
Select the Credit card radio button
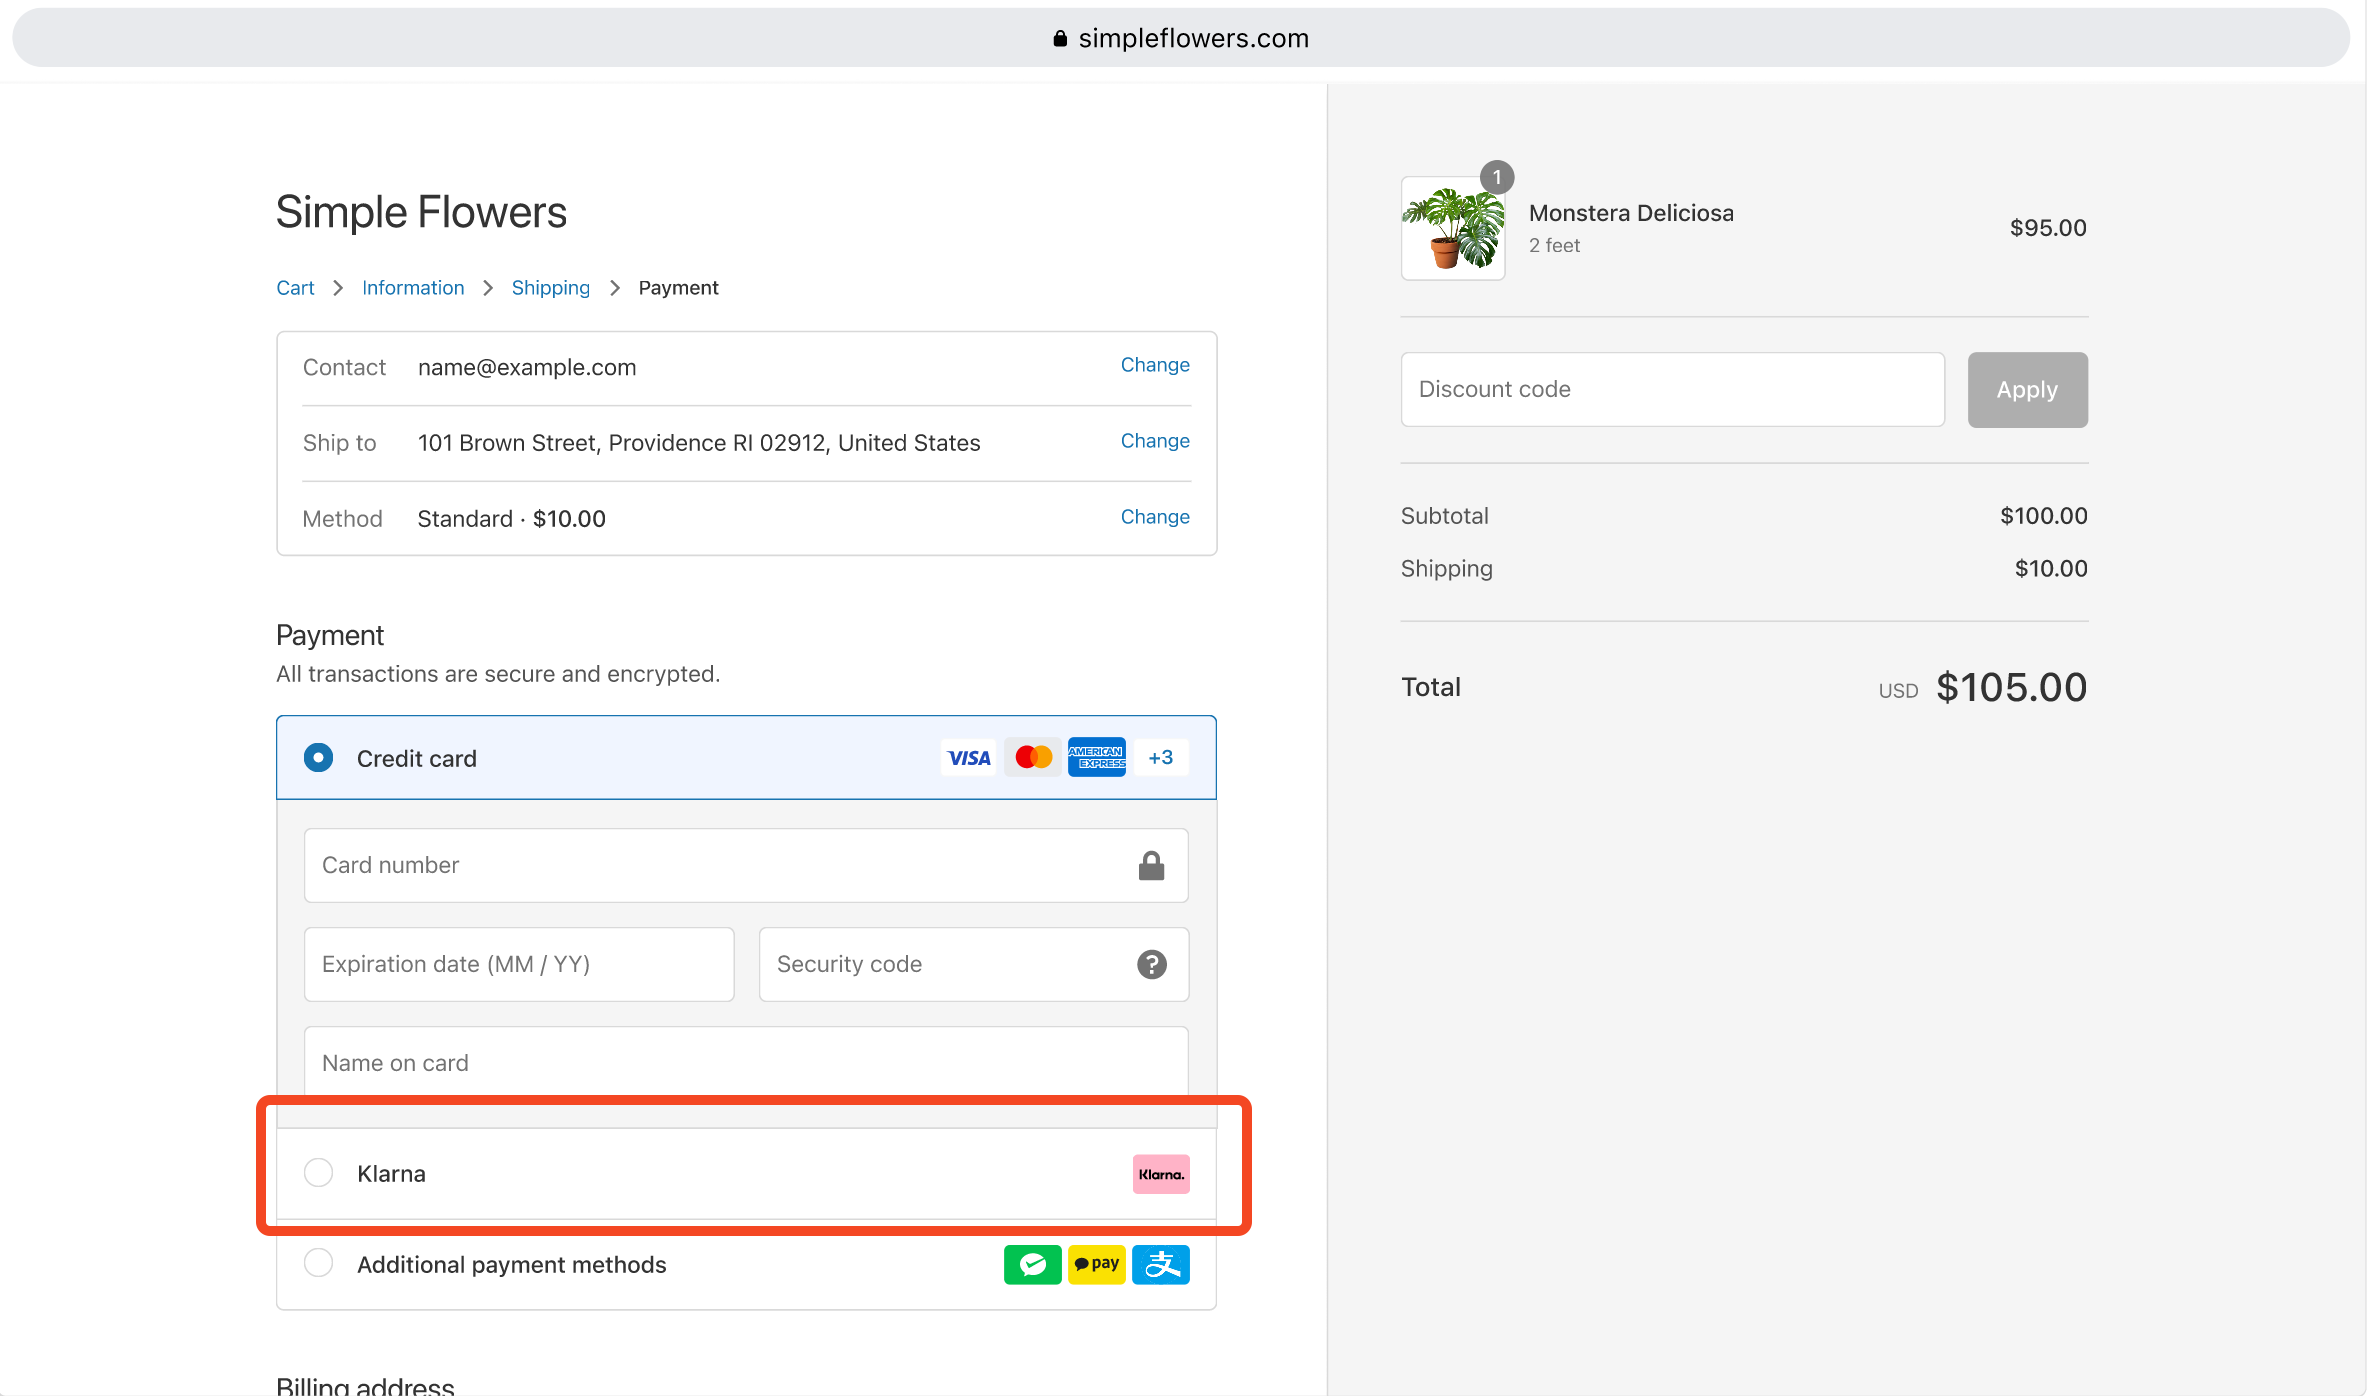[318, 758]
